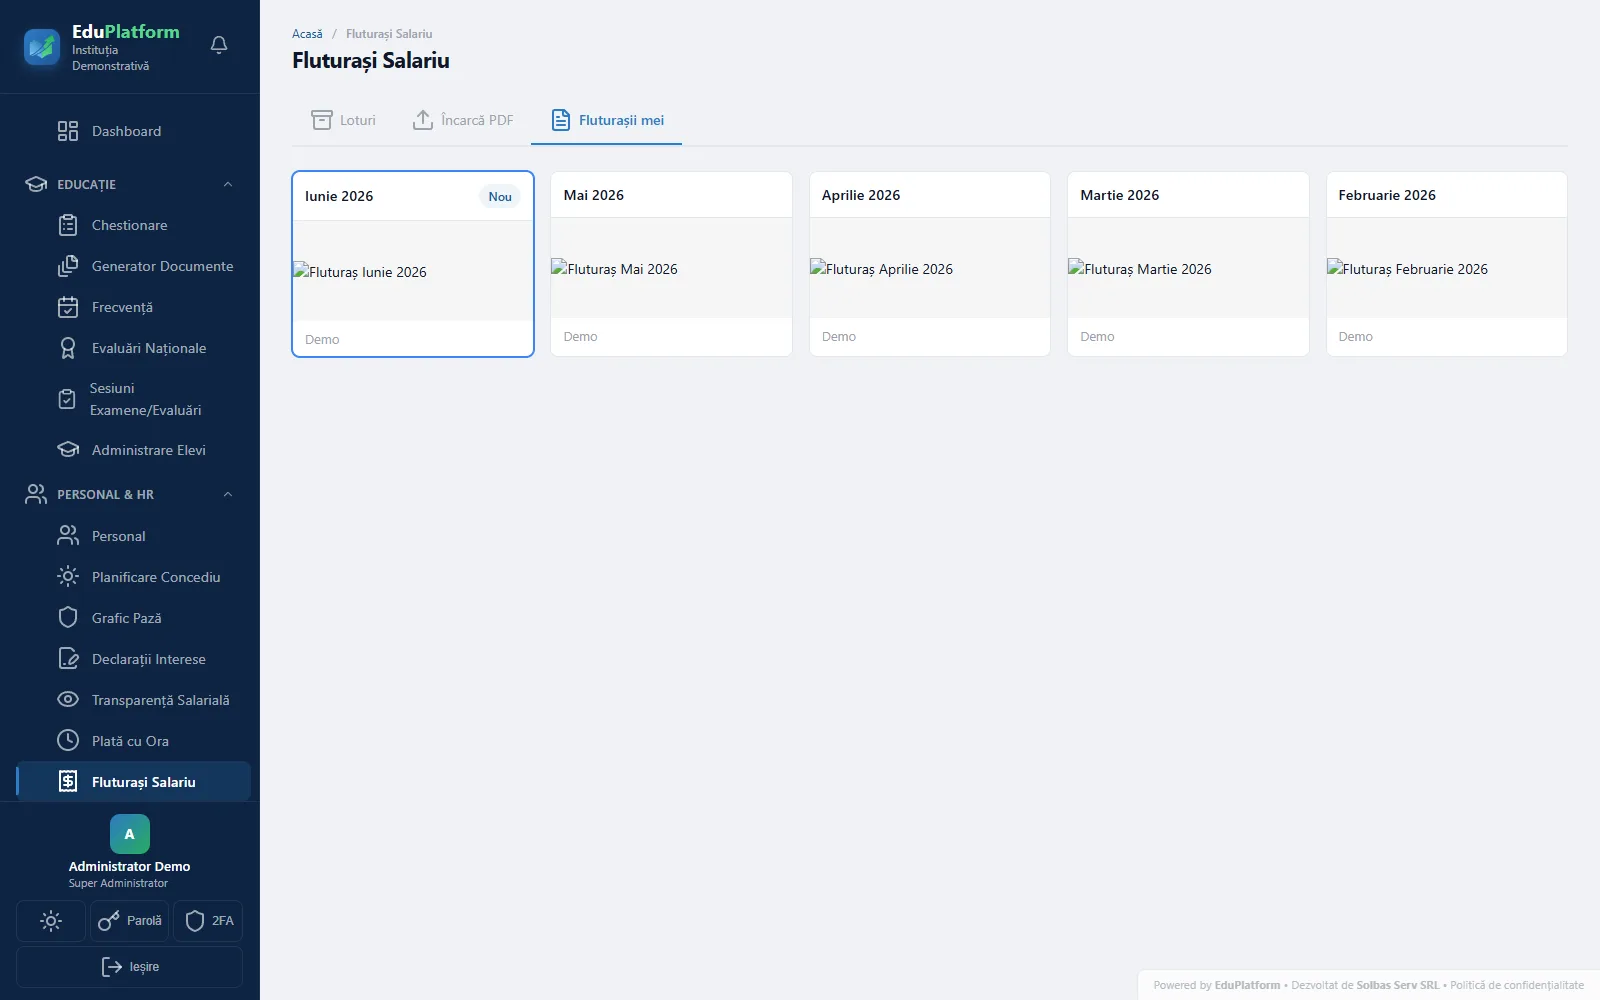Viewport: 1600px width, 1000px height.
Task: Click the Transparență Salarială eye icon
Action: (68, 700)
